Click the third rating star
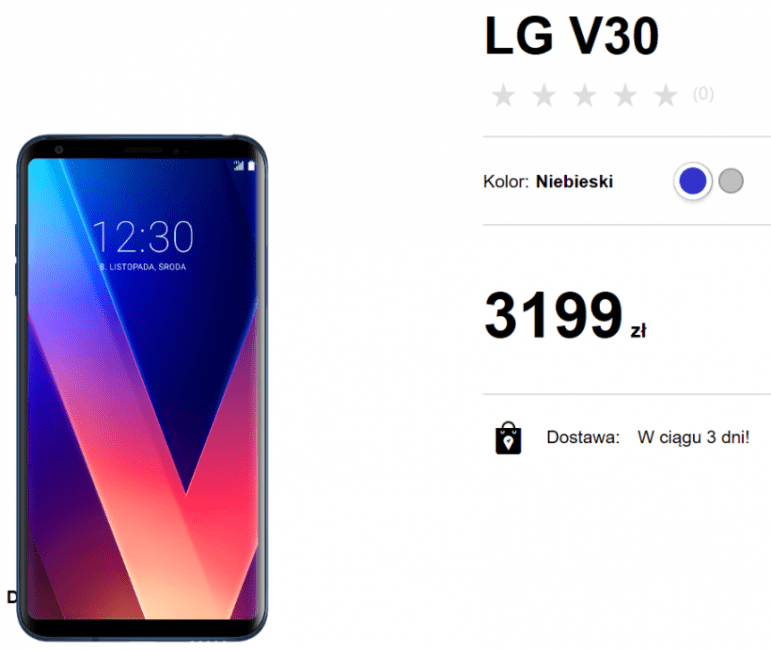Viewport: 771px width, 650px height. click(x=585, y=95)
